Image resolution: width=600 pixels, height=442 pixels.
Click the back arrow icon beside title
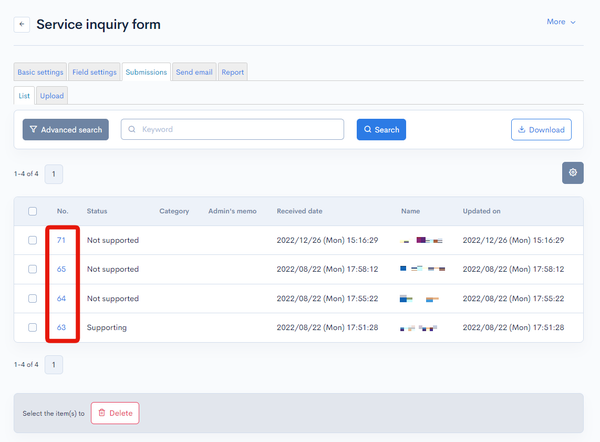[x=22, y=24]
